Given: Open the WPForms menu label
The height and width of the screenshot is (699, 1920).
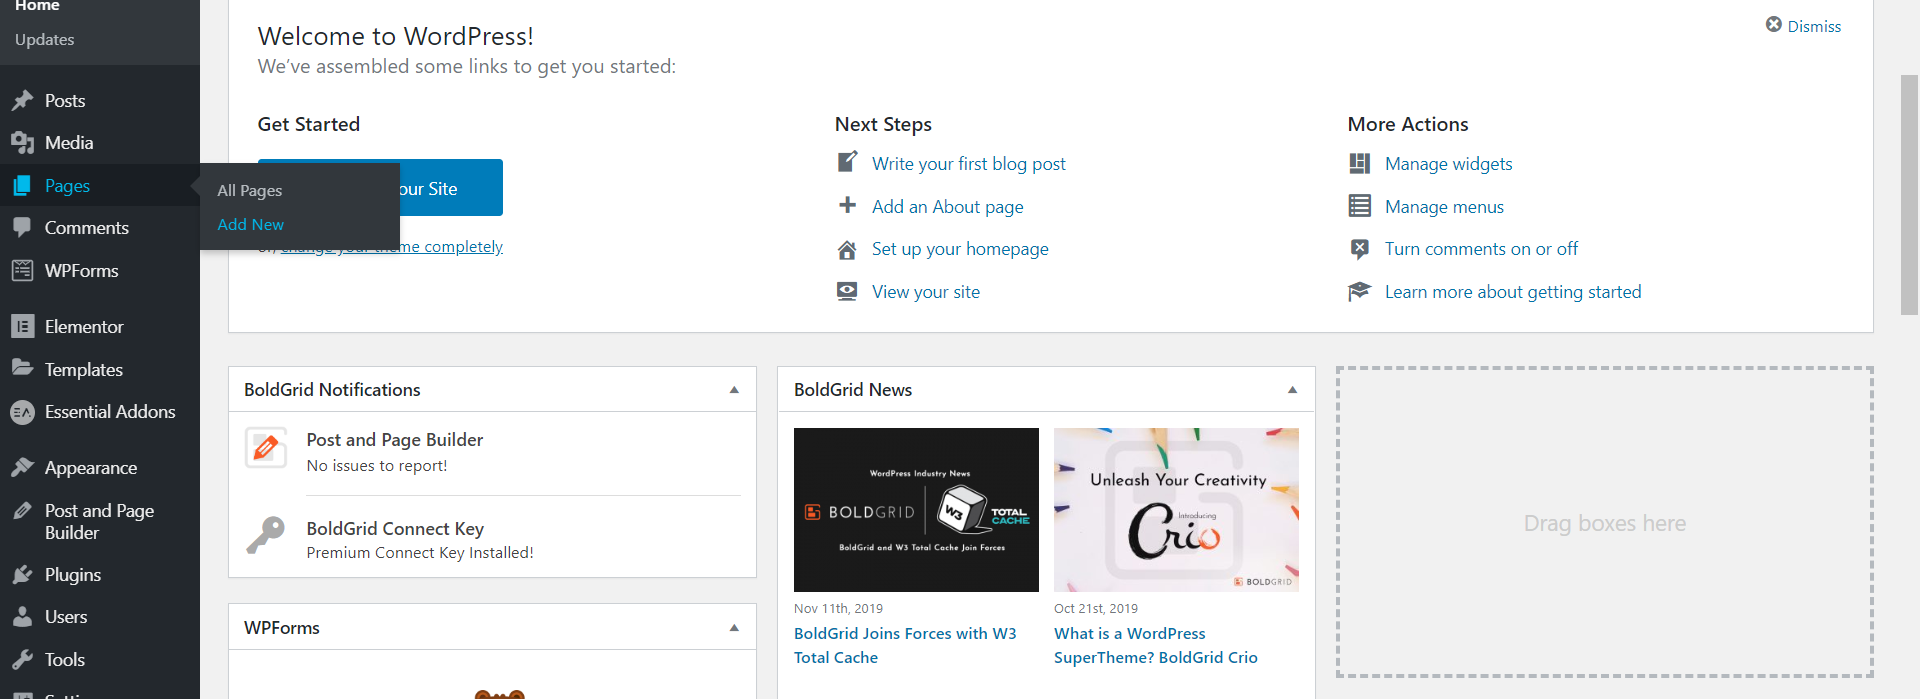Looking at the screenshot, I should pos(82,271).
